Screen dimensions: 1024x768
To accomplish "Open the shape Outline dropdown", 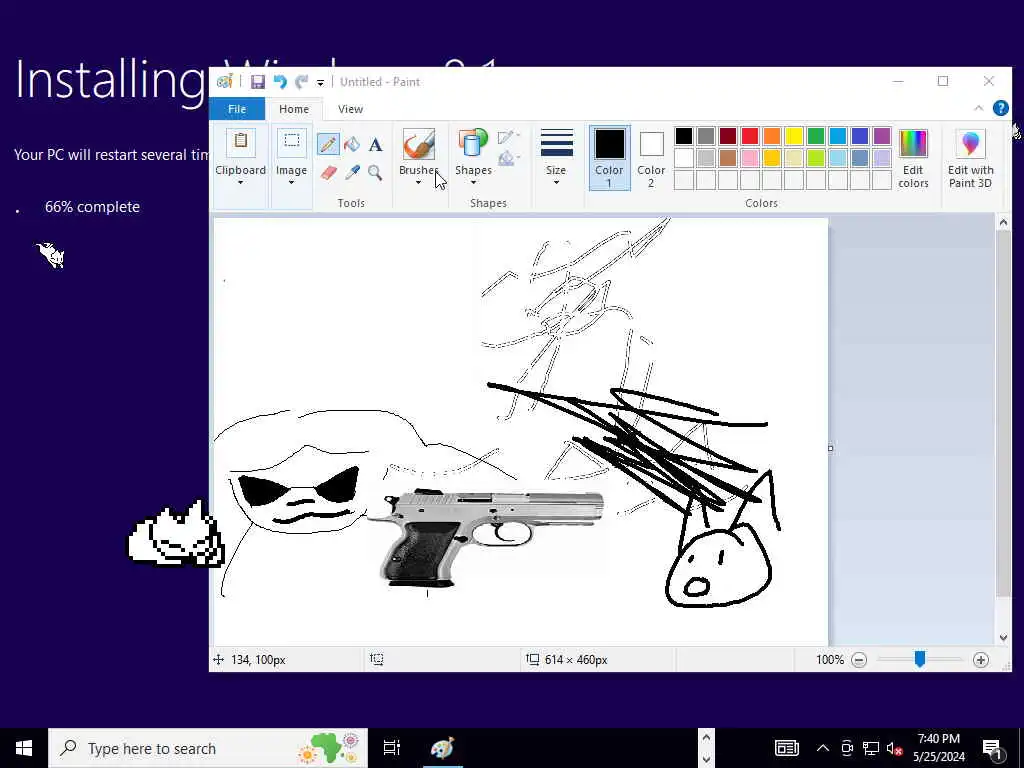I will coord(509,136).
